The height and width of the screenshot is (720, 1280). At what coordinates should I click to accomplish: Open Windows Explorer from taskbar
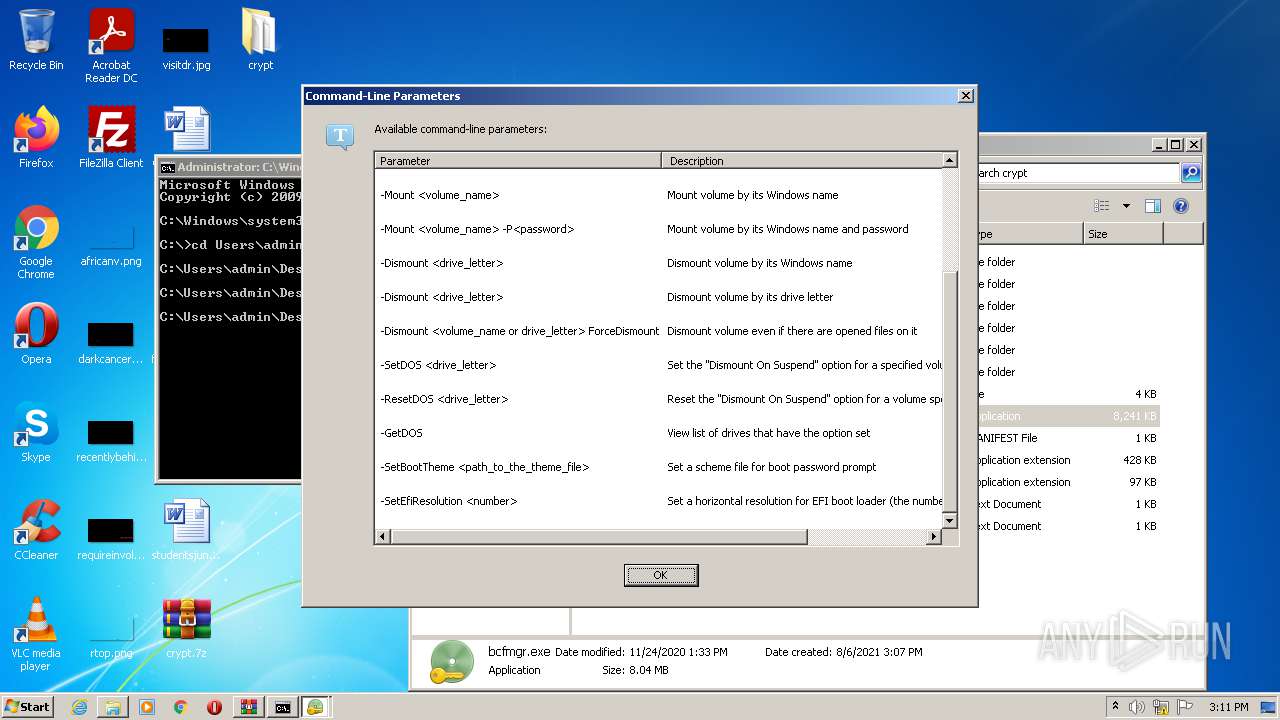113,707
